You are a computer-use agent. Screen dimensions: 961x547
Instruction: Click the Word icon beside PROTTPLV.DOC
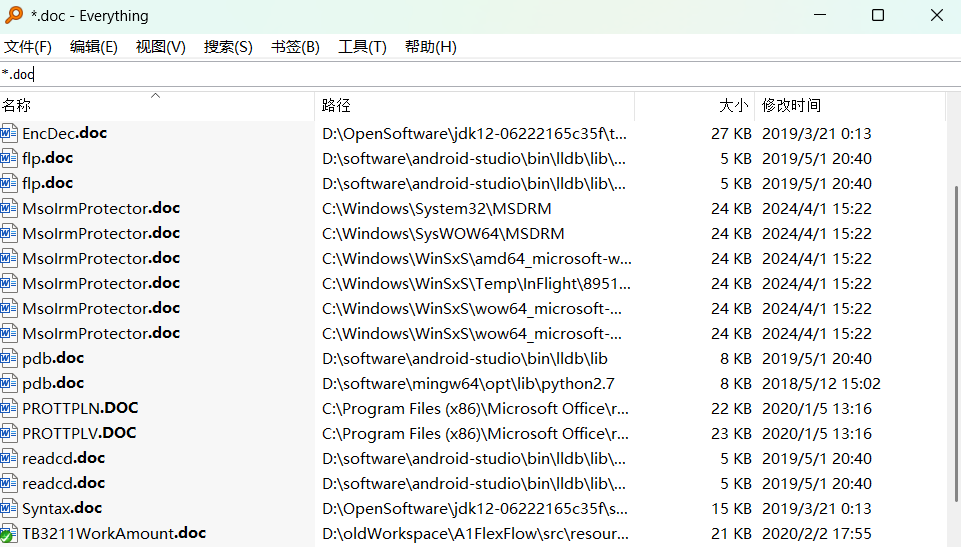(x=9, y=433)
